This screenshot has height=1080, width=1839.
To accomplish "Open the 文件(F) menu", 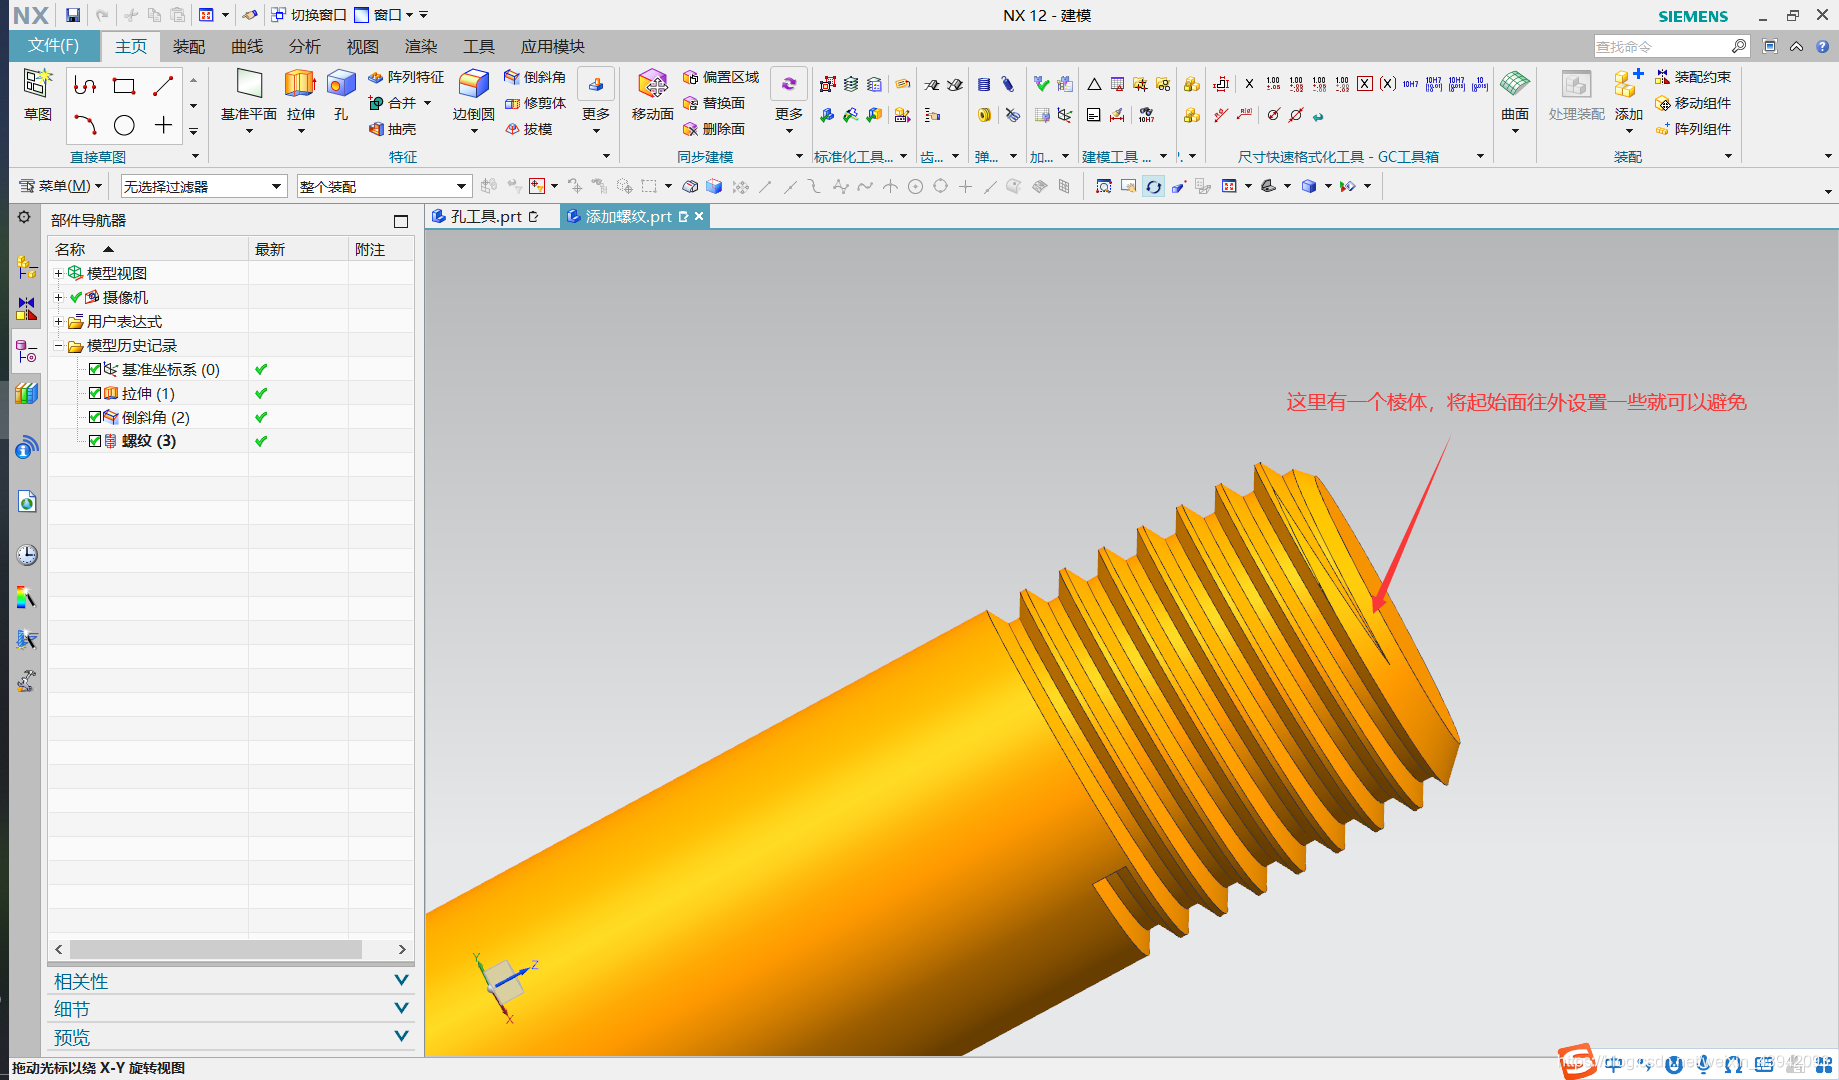I will 54,46.
